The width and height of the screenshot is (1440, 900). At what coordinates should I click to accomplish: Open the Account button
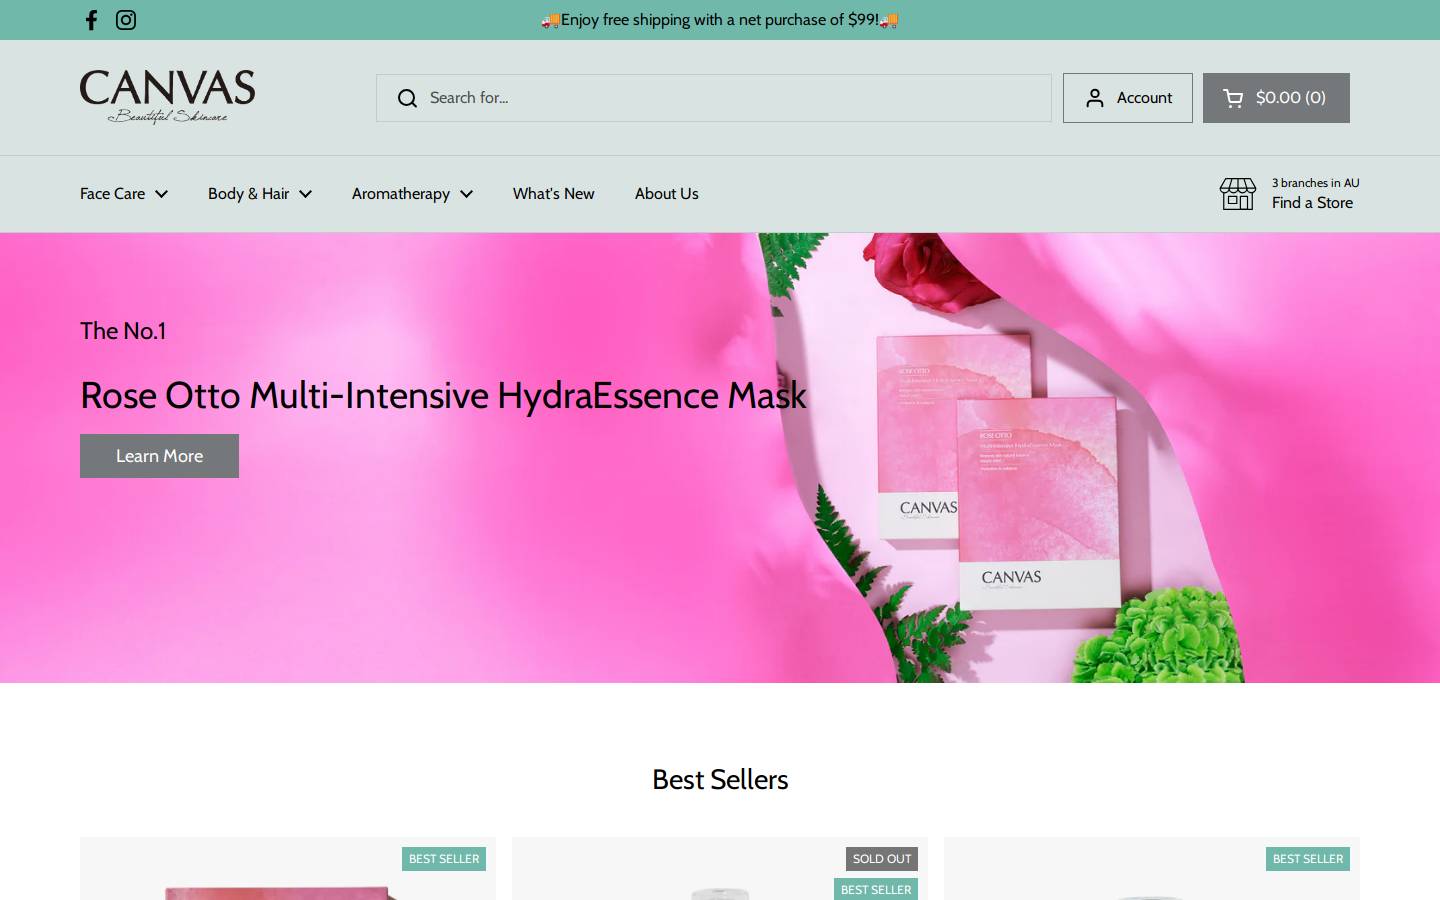tap(1128, 98)
